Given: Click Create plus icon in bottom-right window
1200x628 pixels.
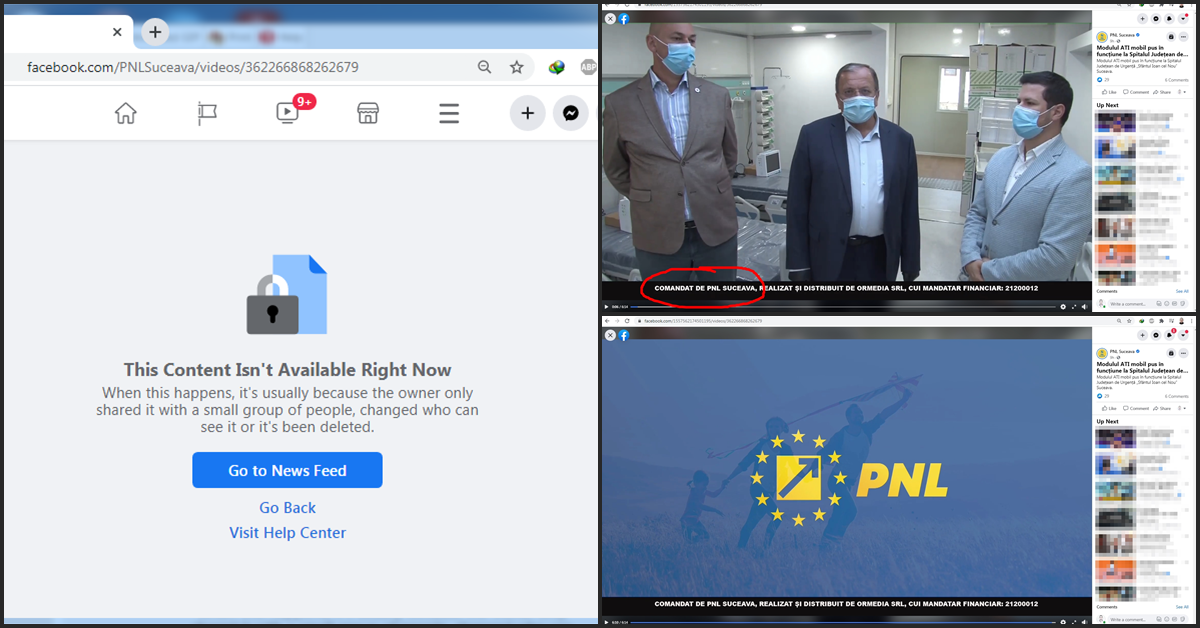Looking at the screenshot, I should (1142, 335).
